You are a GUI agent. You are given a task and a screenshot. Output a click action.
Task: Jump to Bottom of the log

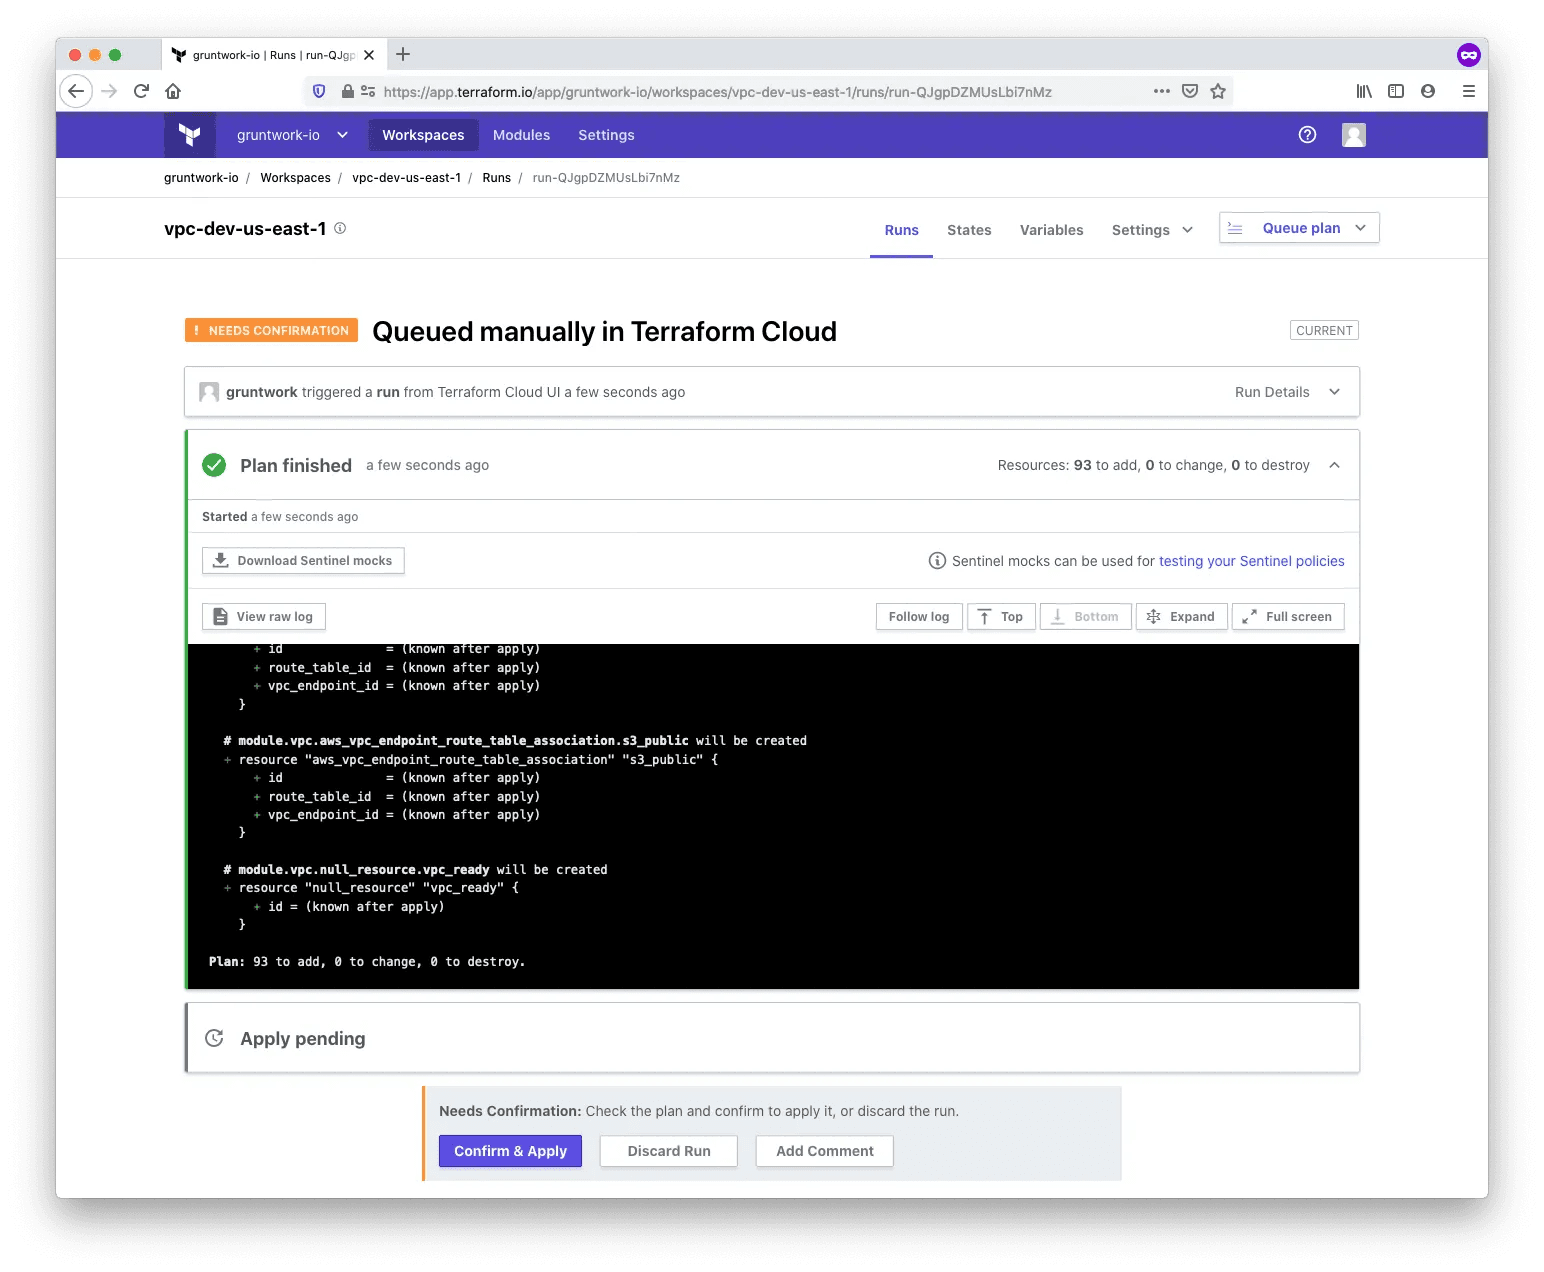[1086, 617]
